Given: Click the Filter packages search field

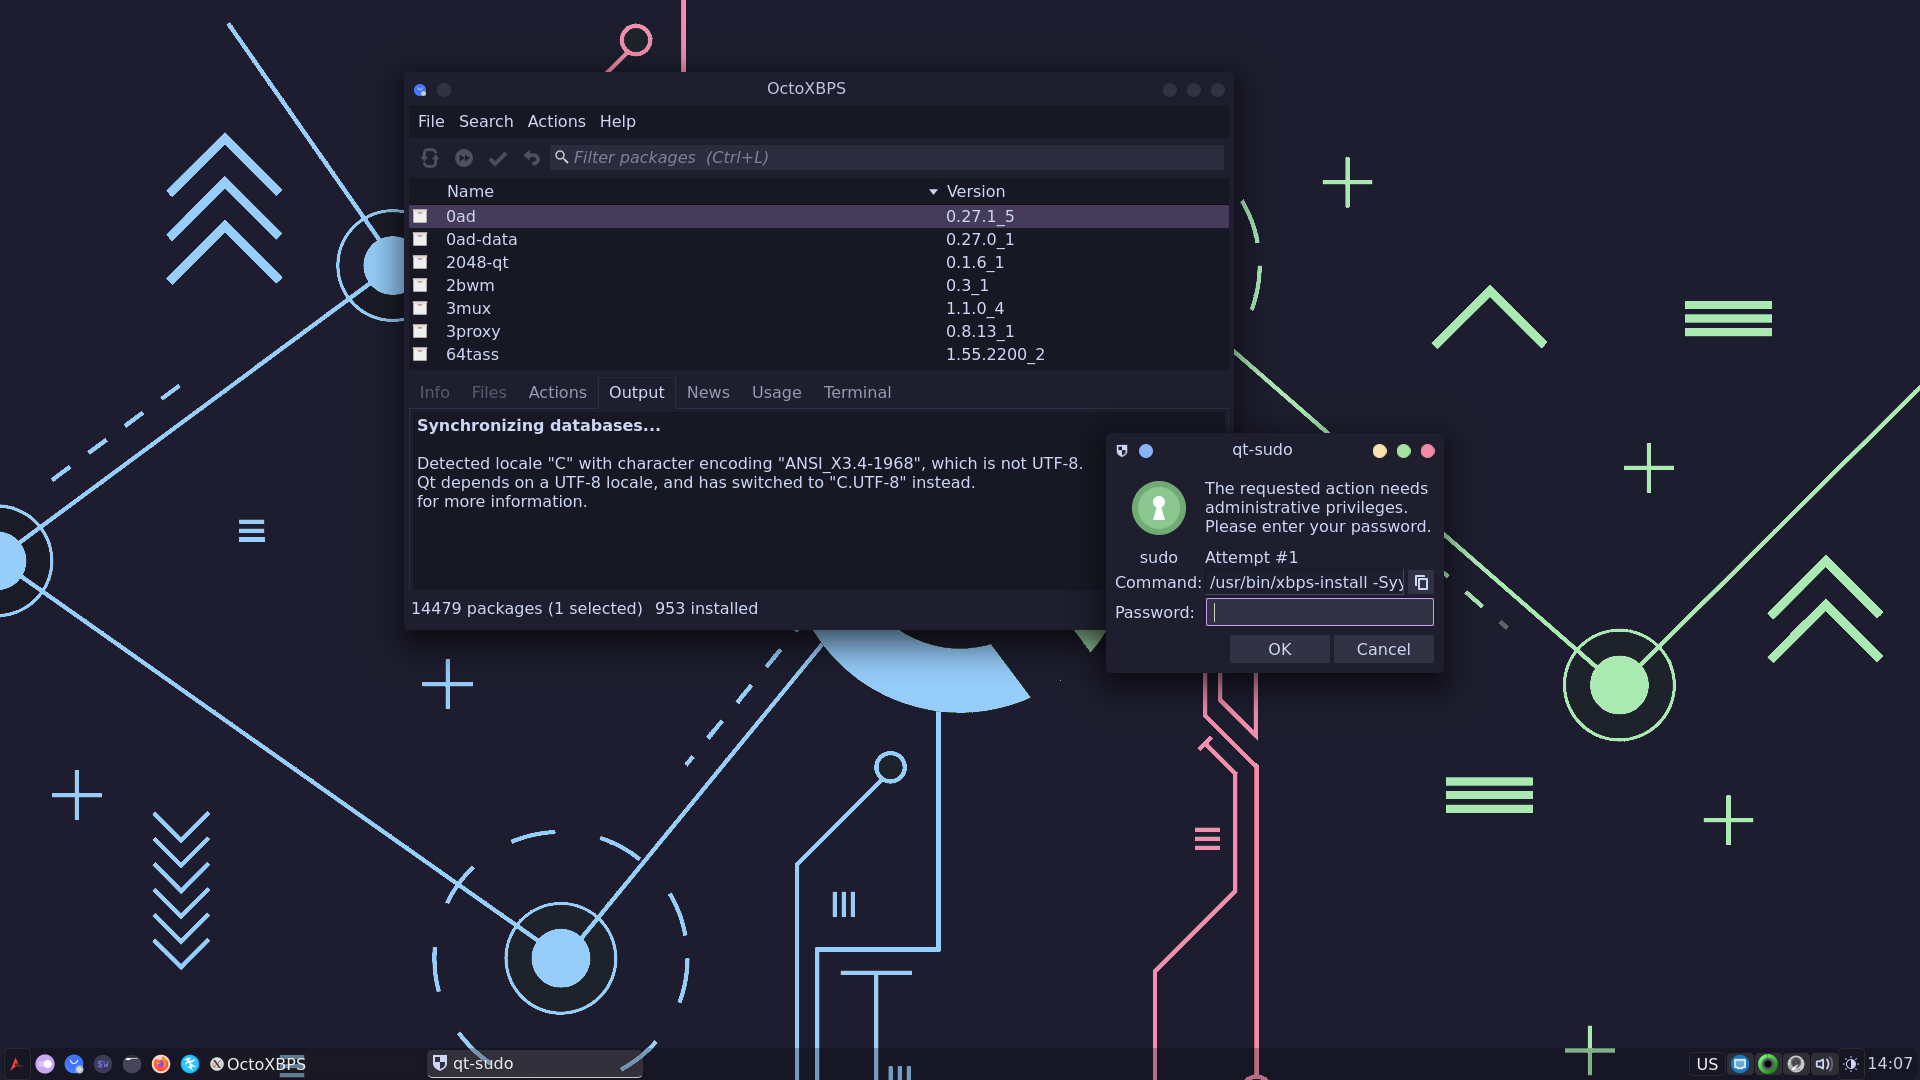Looking at the screenshot, I should click(886, 157).
